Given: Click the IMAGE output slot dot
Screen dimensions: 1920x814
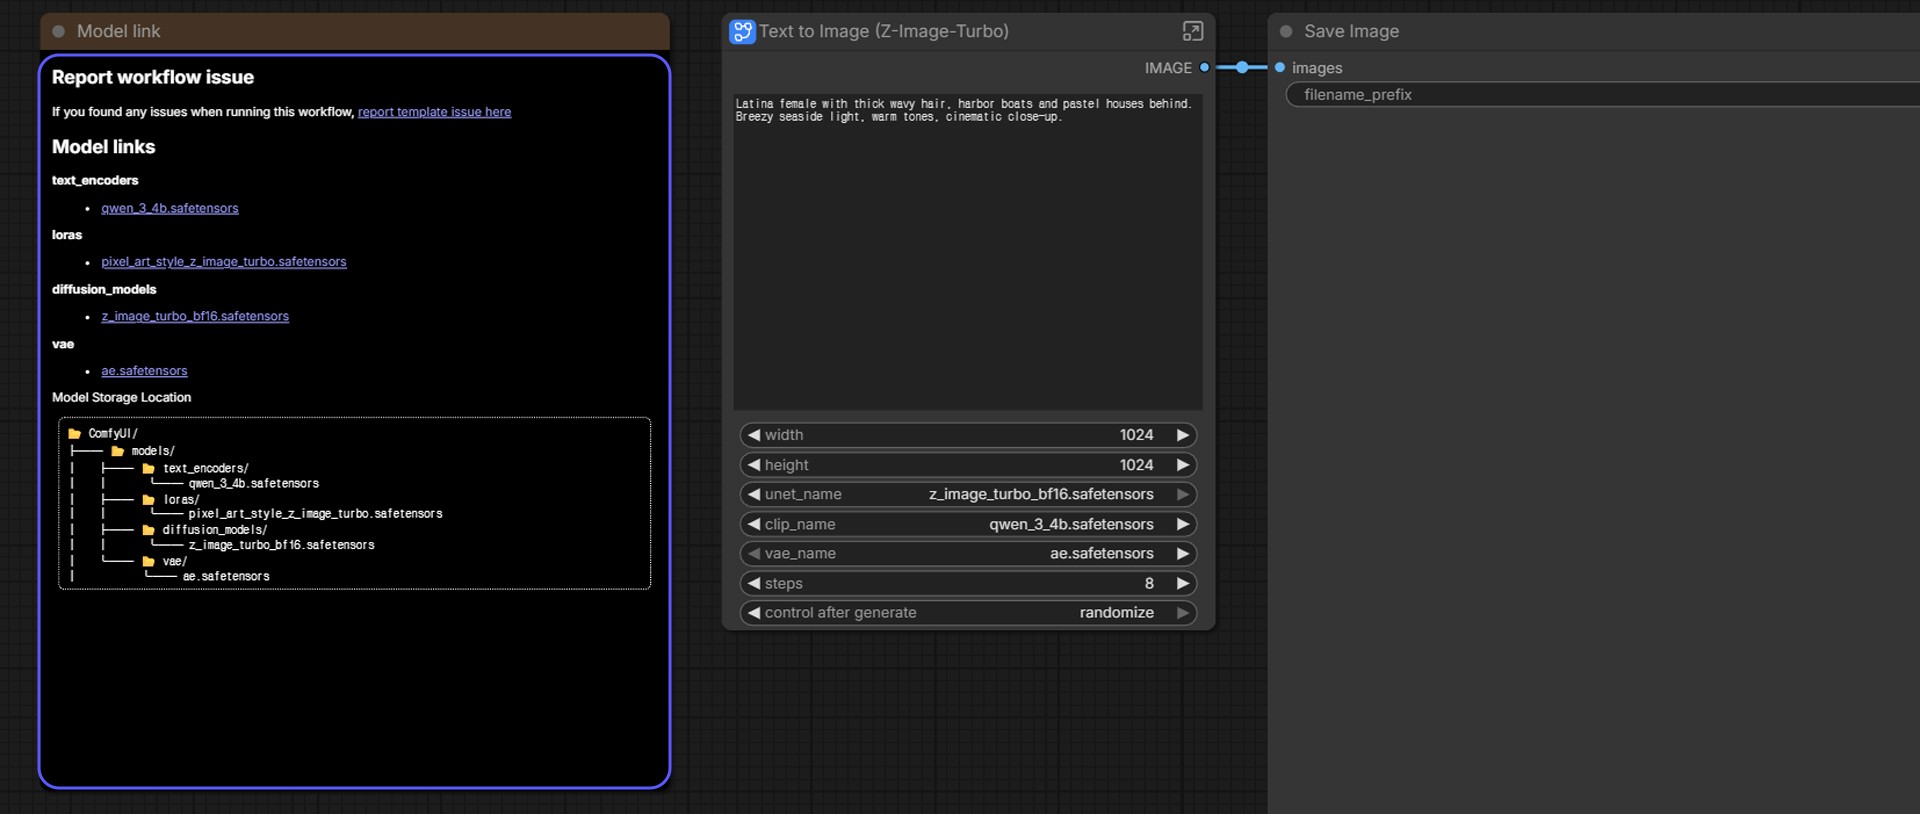Looking at the screenshot, I should 1204,68.
